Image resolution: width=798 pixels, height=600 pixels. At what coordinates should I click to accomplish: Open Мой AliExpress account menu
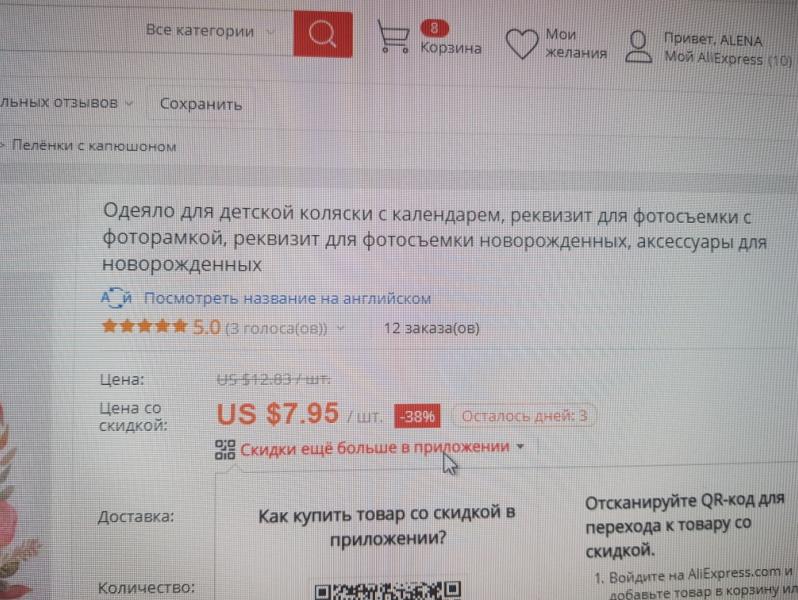pyautogui.click(x=728, y=58)
